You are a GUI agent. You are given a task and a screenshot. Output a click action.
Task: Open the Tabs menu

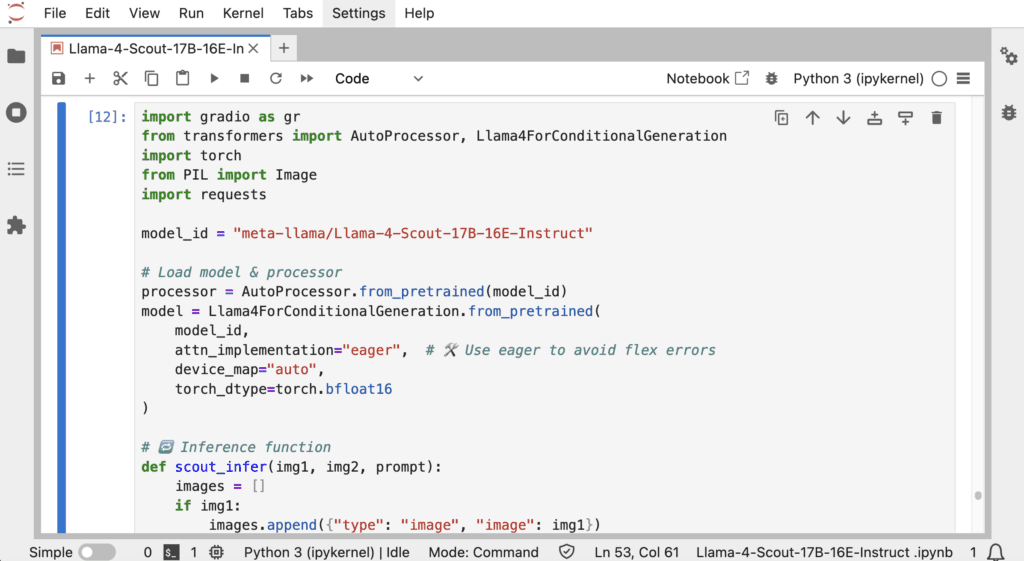298,13
